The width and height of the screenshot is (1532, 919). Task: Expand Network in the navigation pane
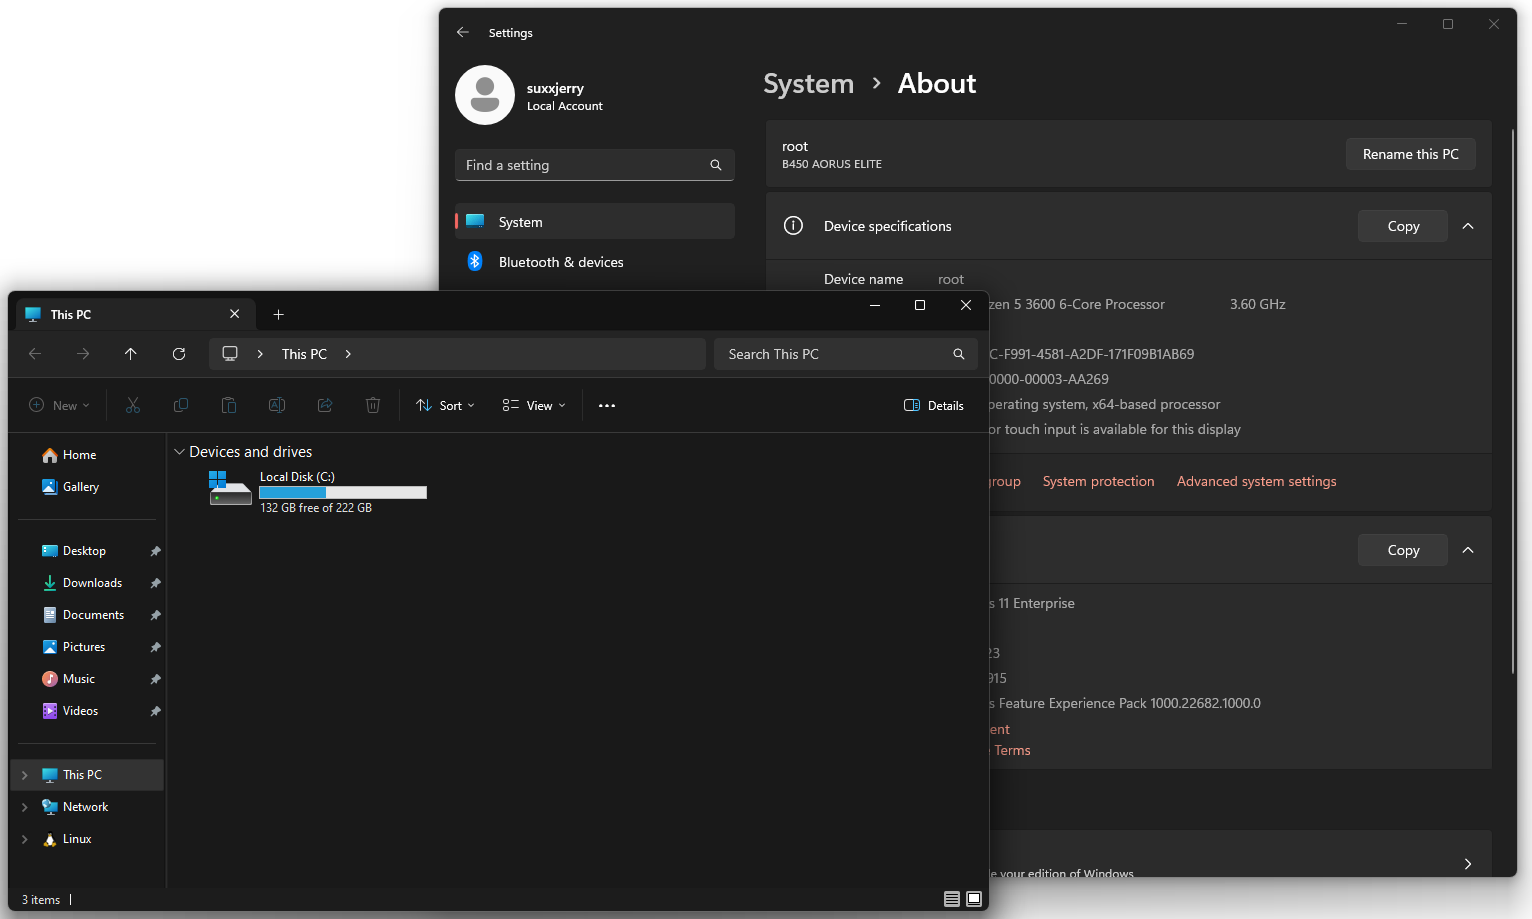(x=25, y=807)
